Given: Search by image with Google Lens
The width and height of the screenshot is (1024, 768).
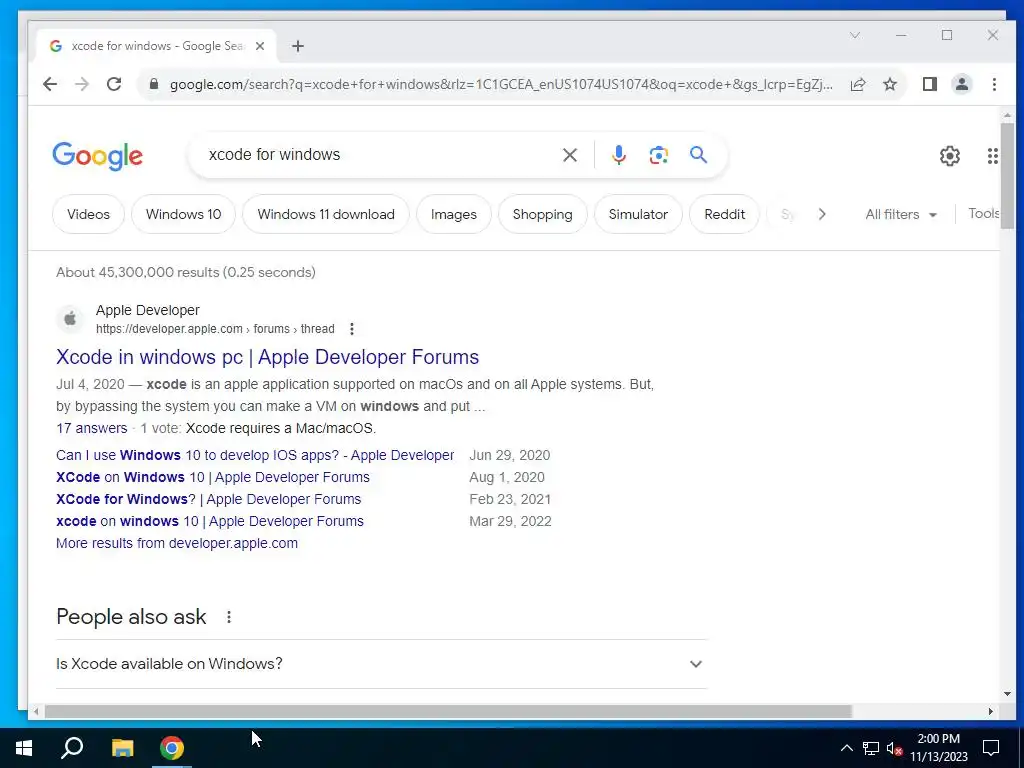Looking at the screenshot, I should click(658, 155).
